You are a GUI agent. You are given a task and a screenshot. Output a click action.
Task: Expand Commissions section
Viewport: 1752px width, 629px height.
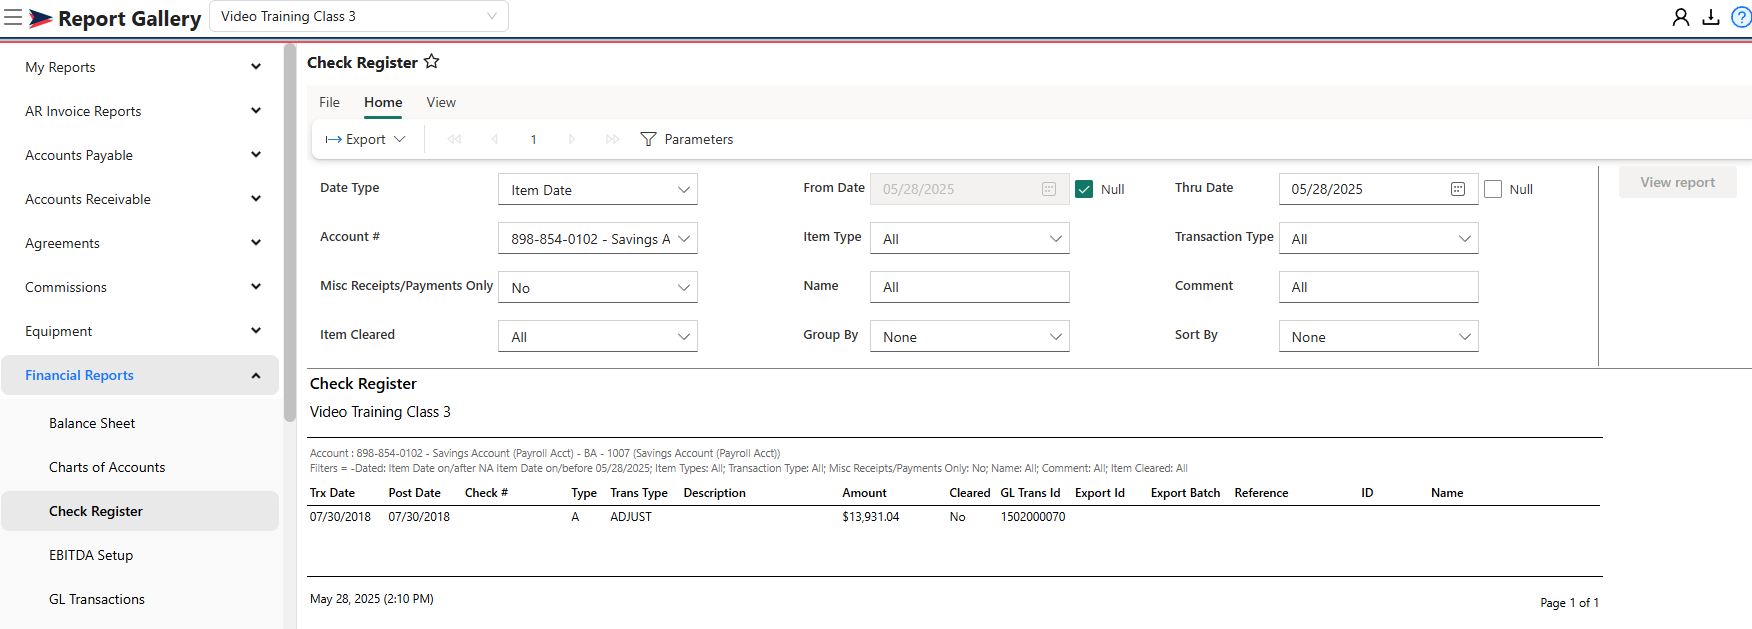coord(140,287)
